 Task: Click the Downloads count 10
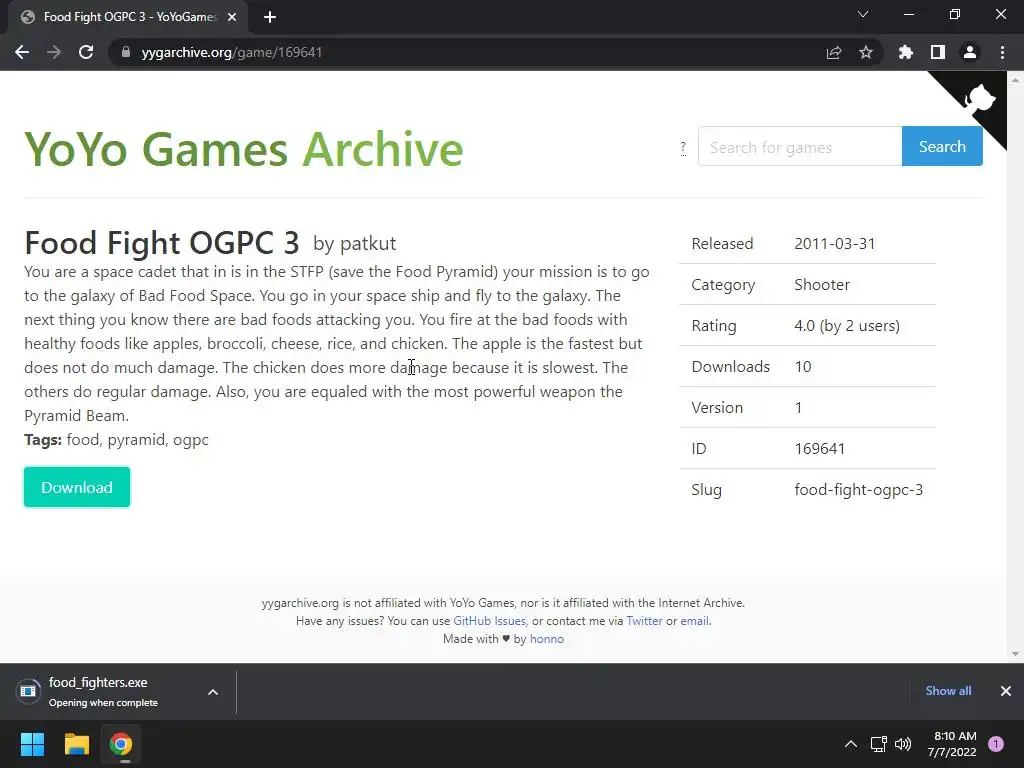[x=803, y=367]
